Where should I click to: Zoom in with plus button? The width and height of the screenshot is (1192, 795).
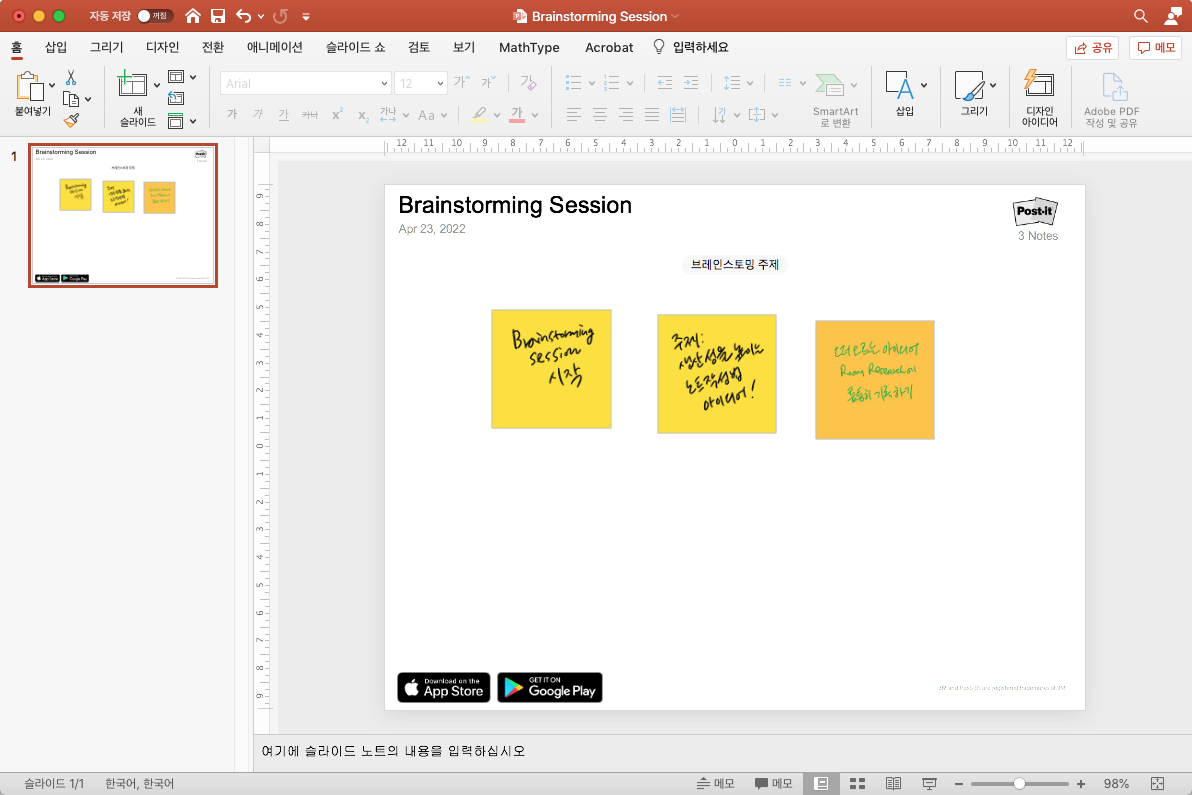[x=1081, y=784]
